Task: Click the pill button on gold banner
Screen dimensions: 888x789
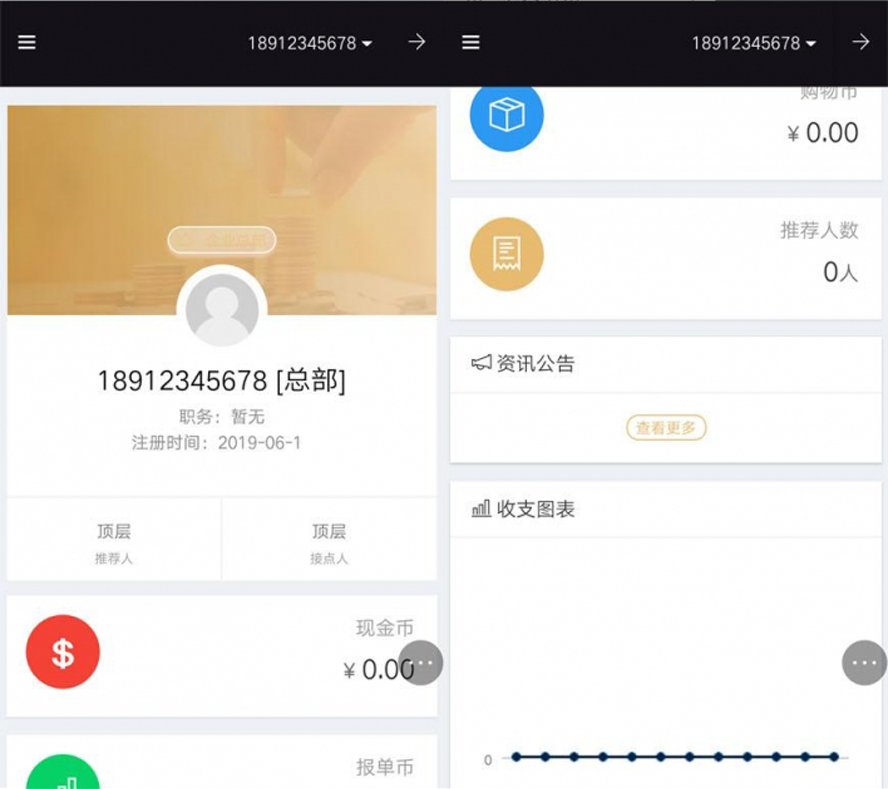Action: click(x=222, y=240)
